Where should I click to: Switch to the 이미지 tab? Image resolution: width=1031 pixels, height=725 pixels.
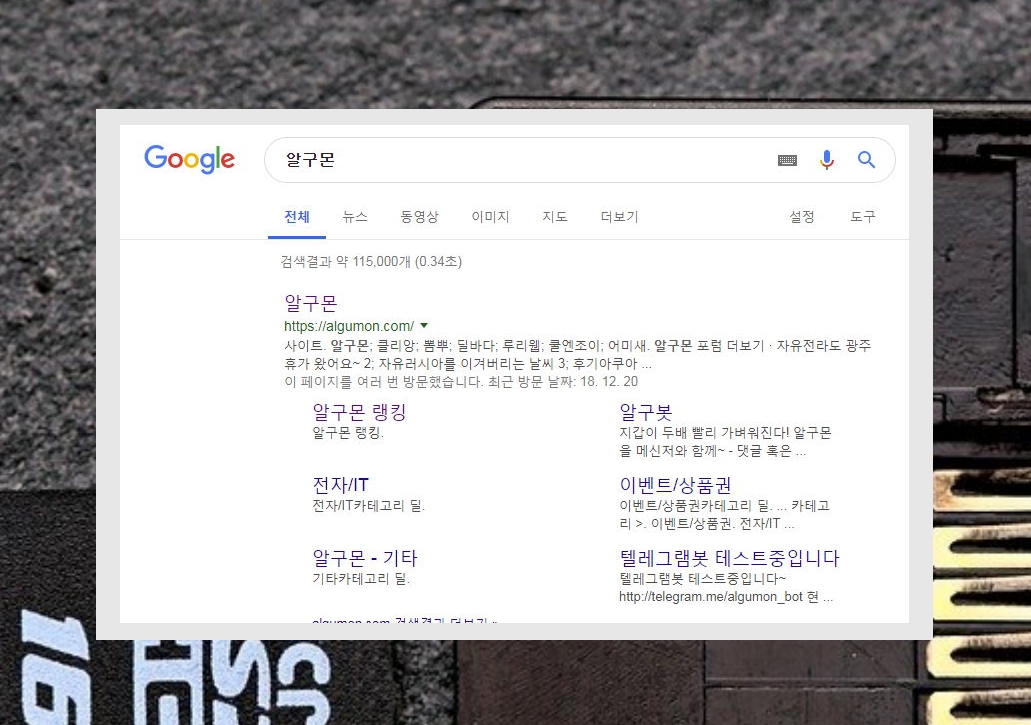point(491,217)
